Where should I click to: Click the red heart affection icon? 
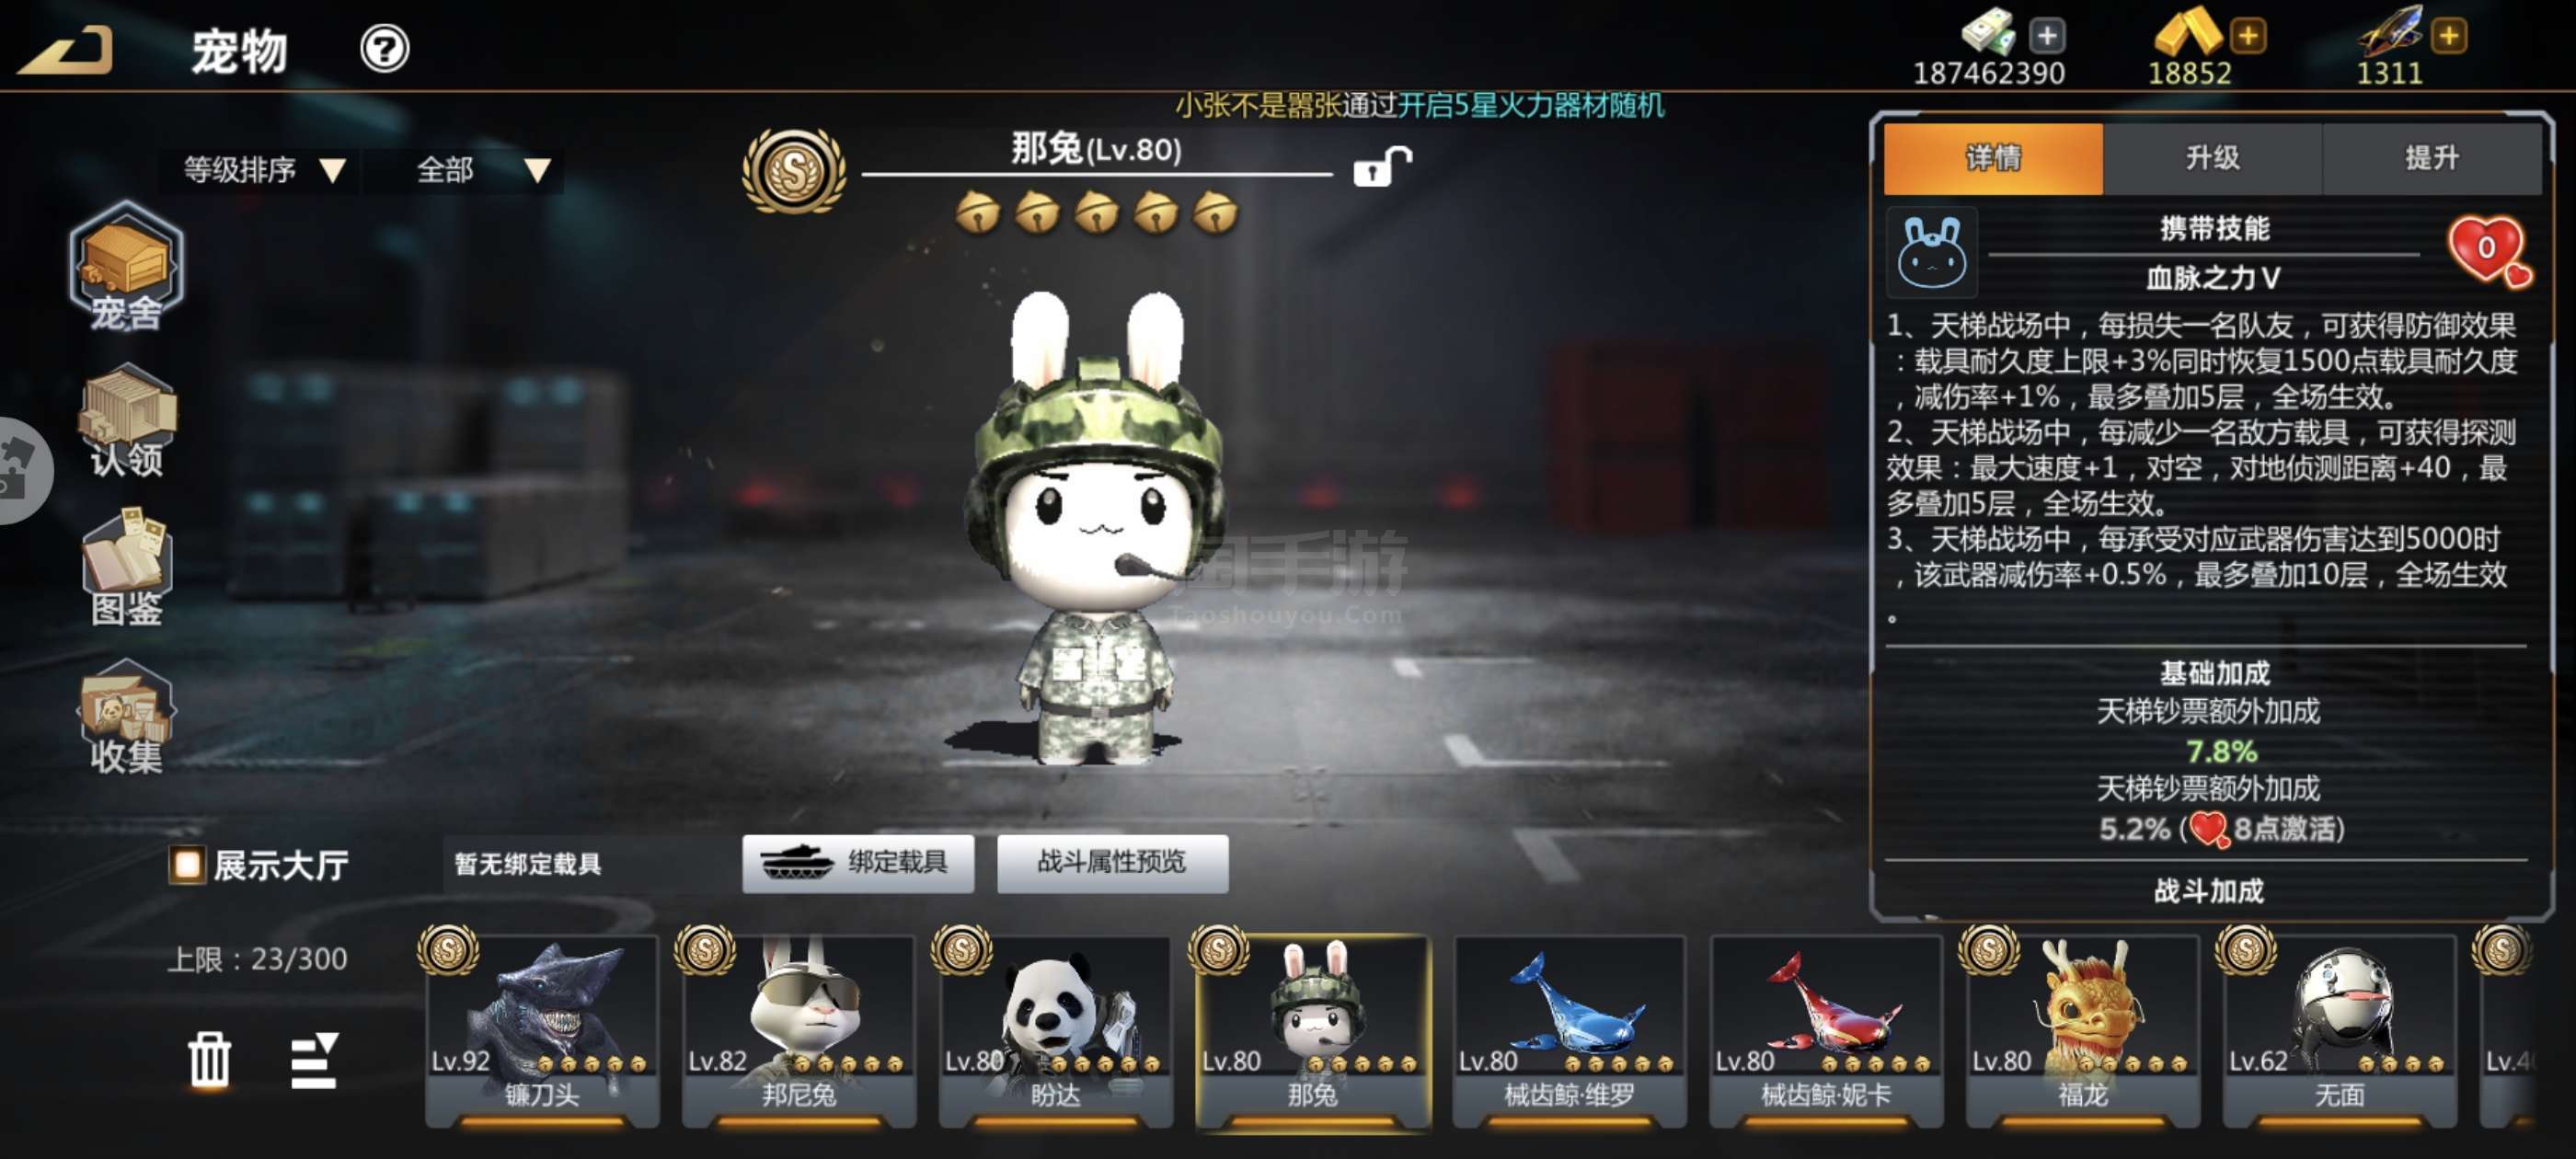(2488, 250)
